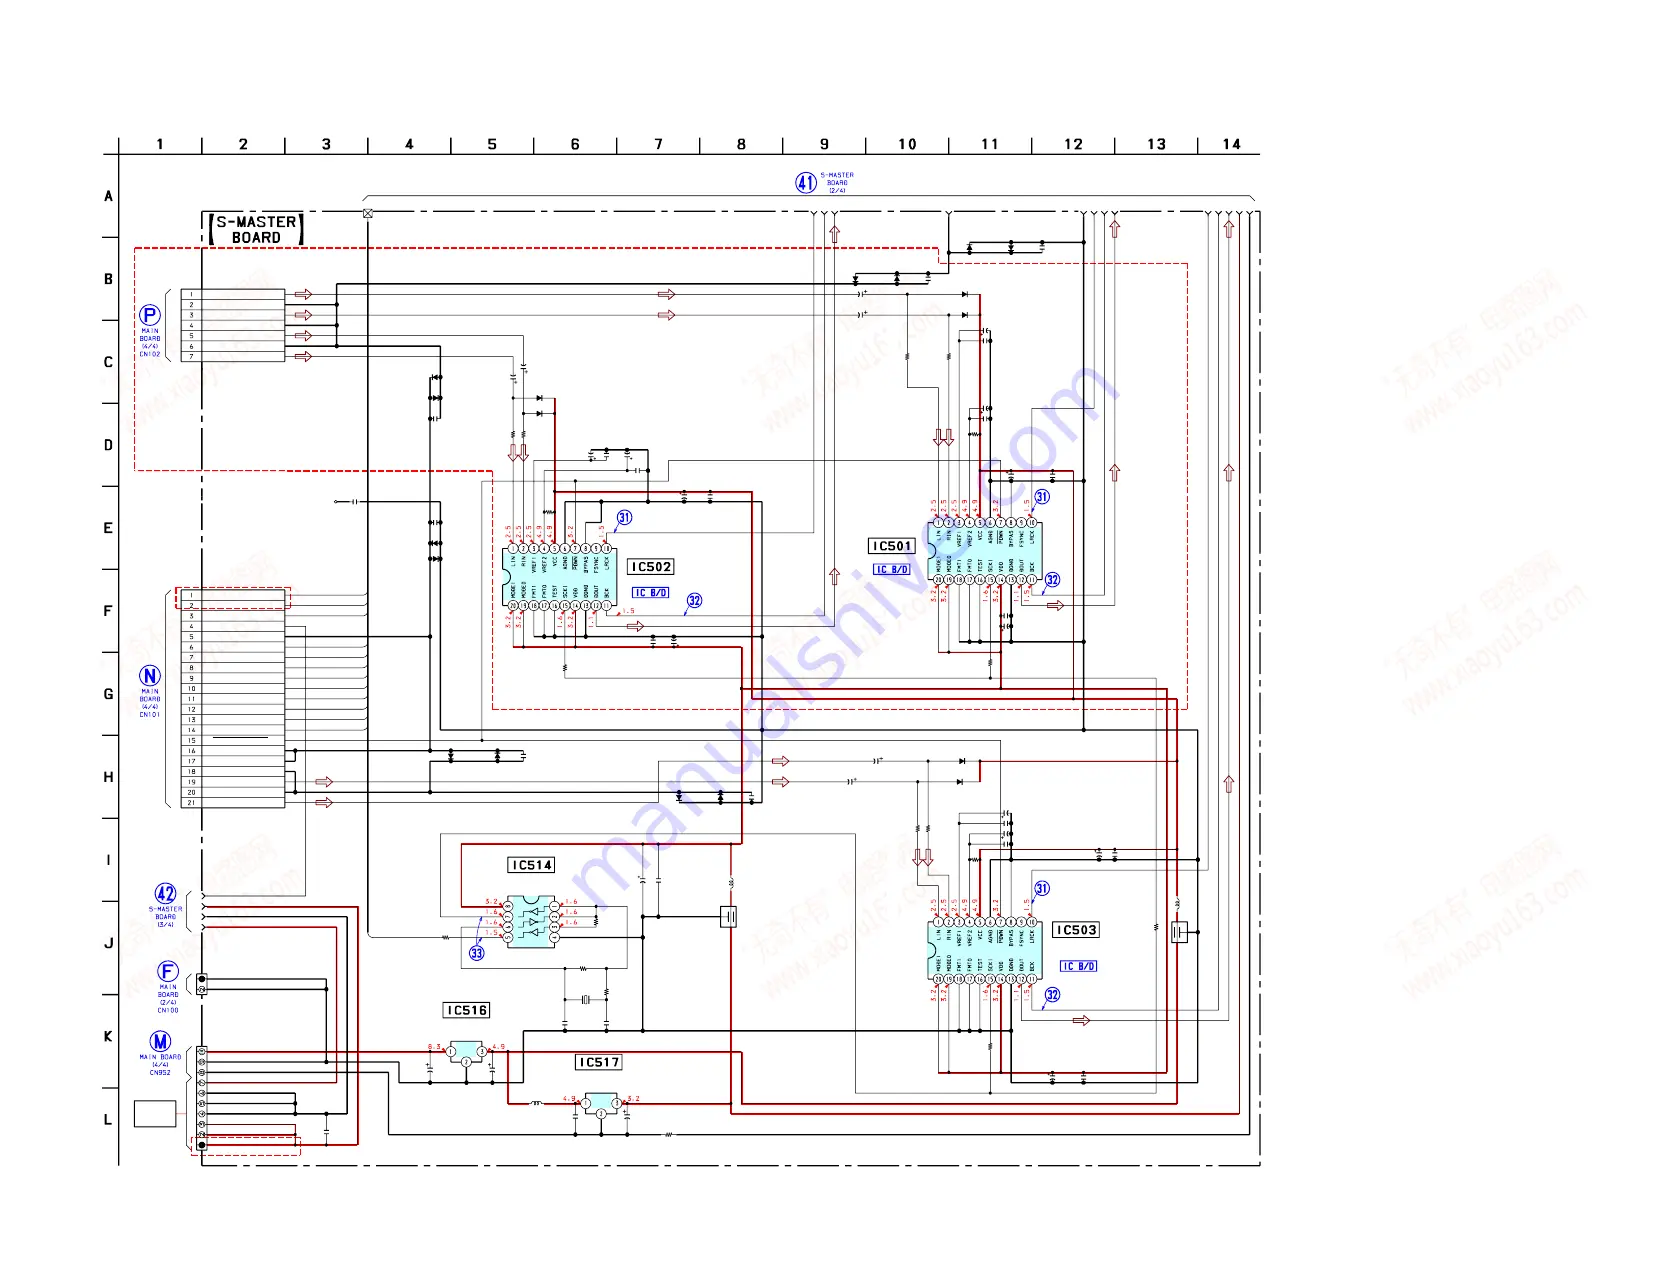1680x1263 pixels.
Task: Click circled marker 41 at the top
Action: coord(806,182)
